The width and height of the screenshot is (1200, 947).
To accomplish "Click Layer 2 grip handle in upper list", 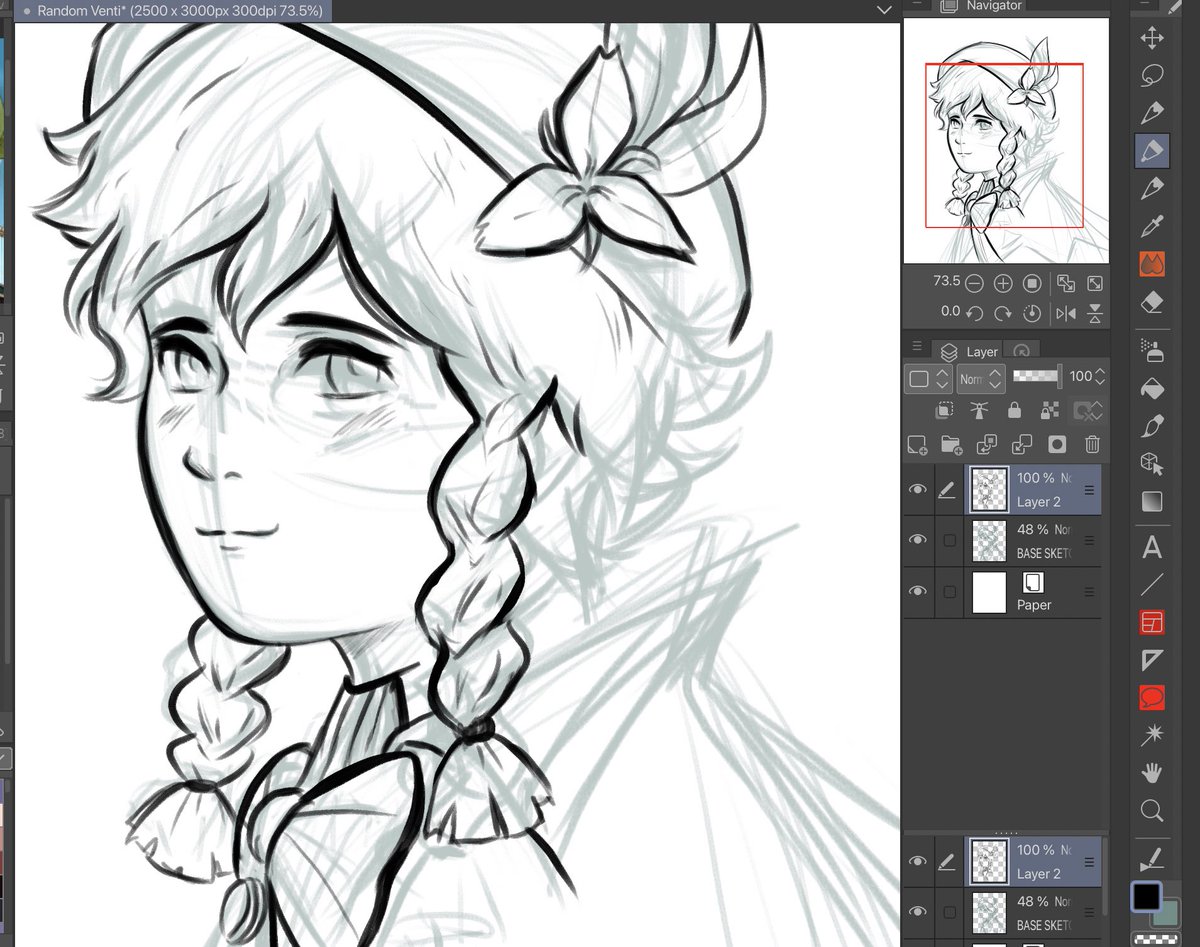I will click(x=1089, y=490).
